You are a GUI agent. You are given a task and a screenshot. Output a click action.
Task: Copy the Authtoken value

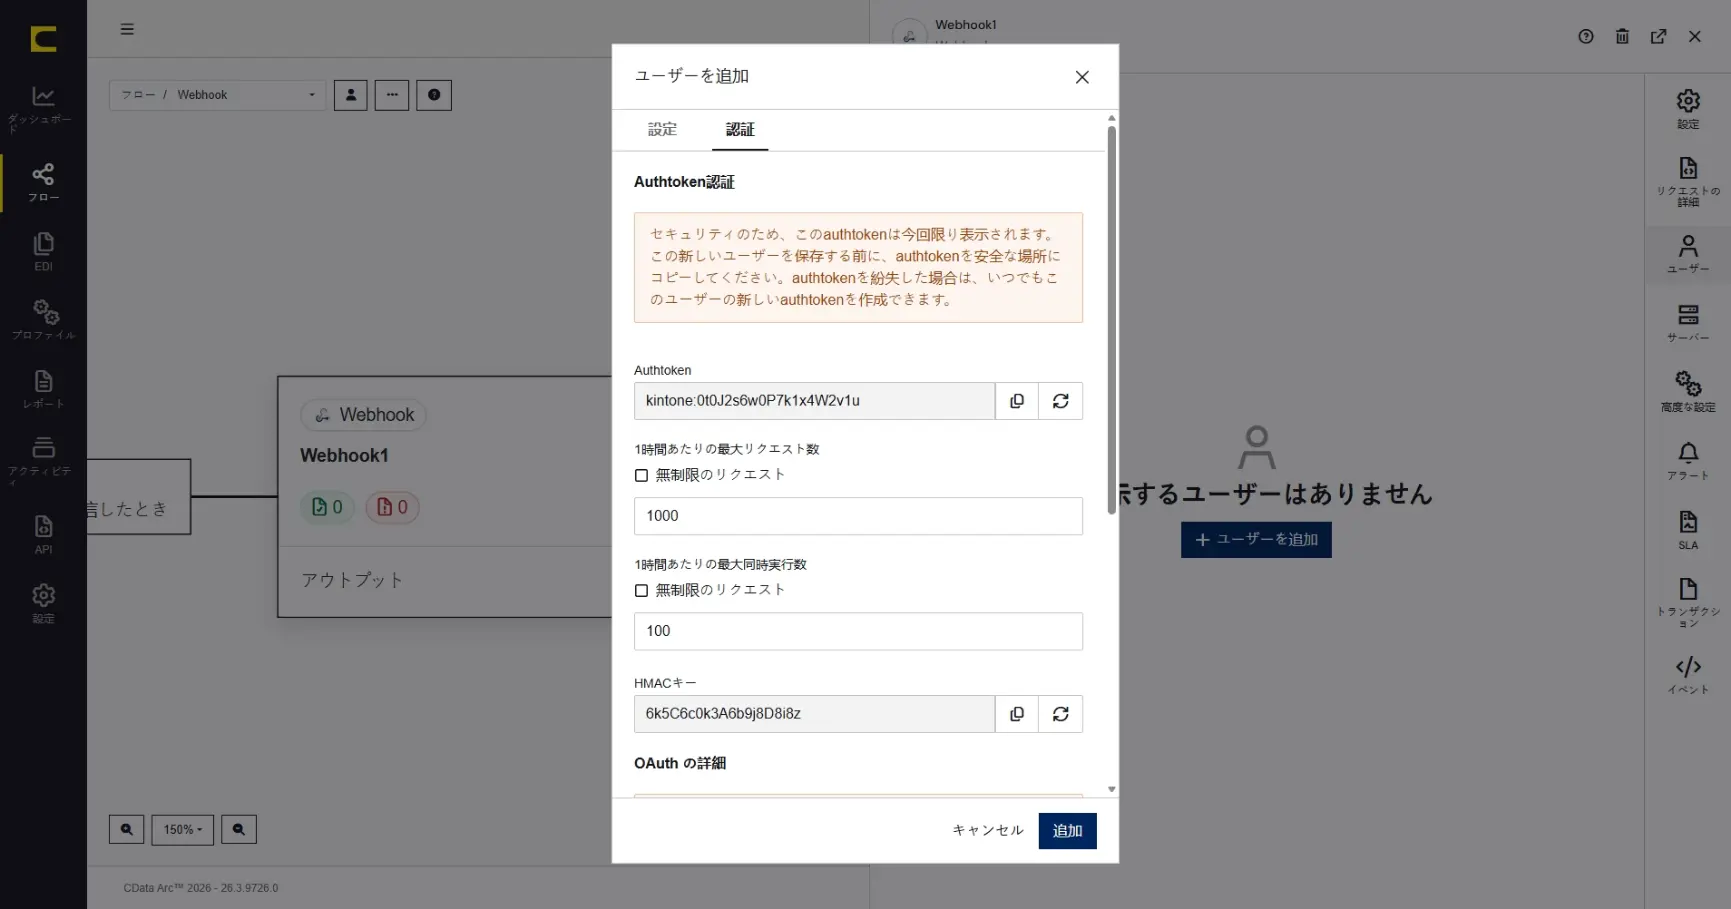pos(1017,401)
